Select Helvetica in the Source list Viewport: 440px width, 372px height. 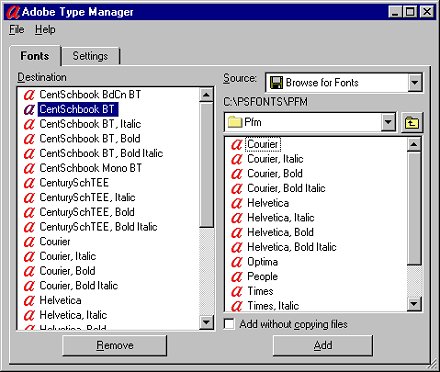tap(268, 203)
